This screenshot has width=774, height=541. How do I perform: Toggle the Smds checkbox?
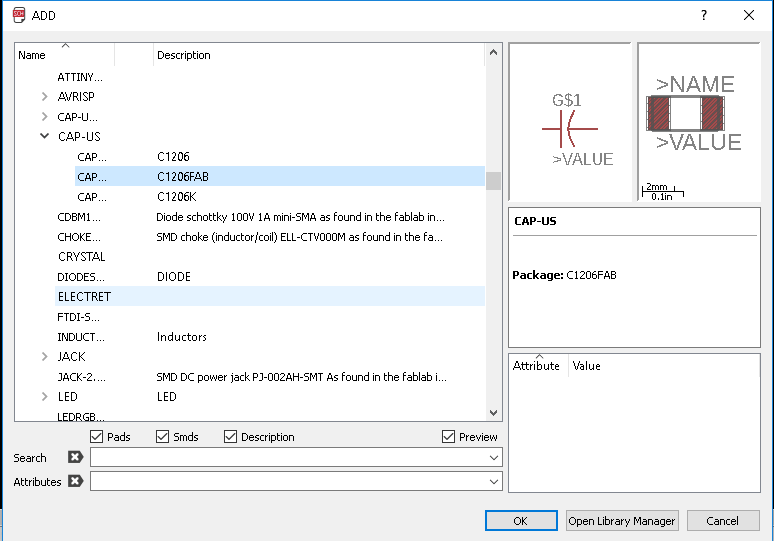[x=162, y=436]
